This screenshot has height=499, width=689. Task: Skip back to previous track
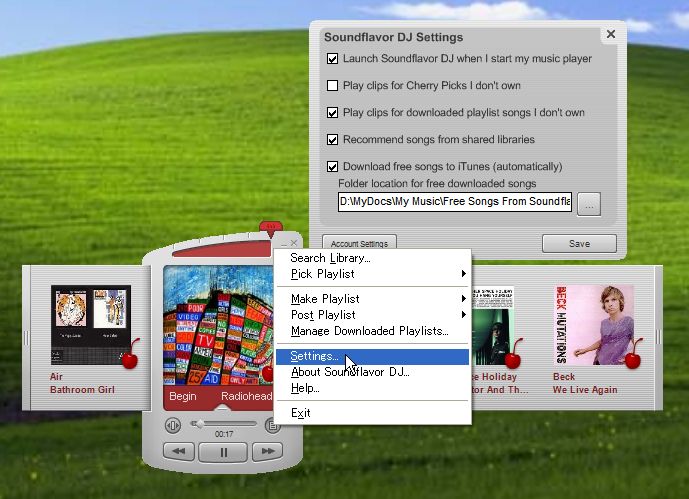[179, 451]
